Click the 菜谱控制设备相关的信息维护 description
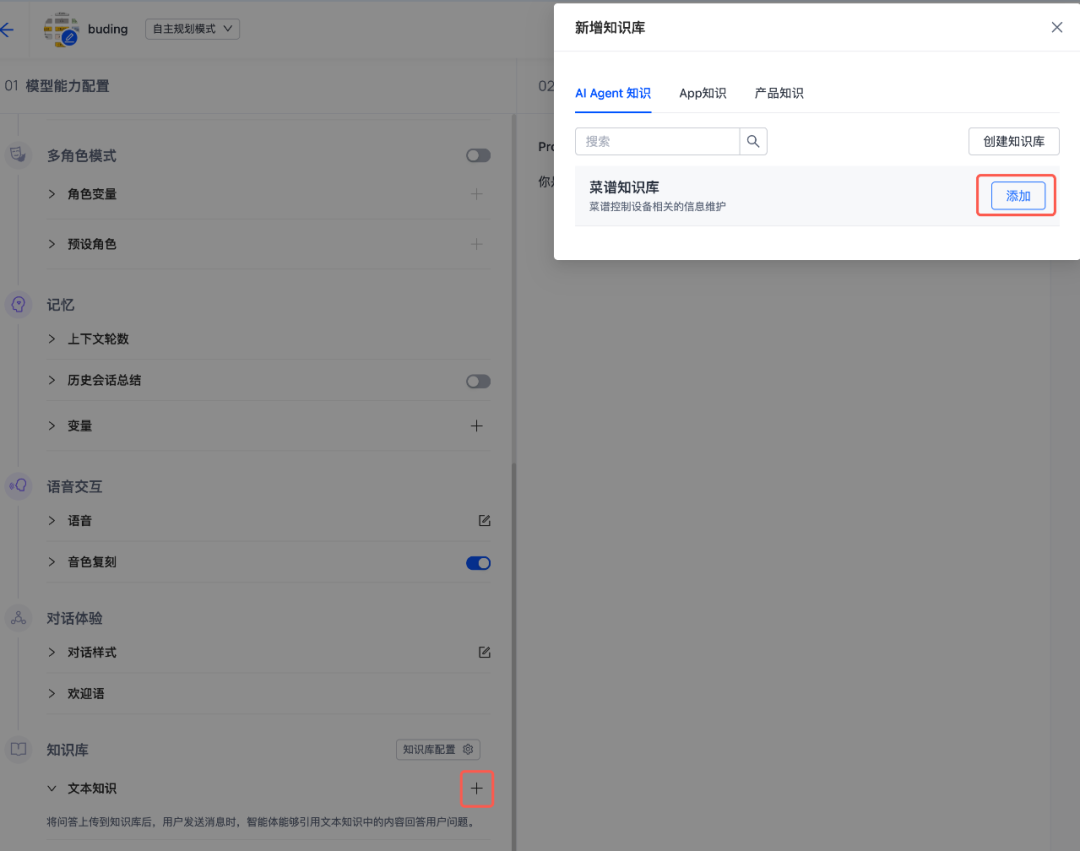Image resolution: width=1080 pixels, height=851 pixels. (x=657, y=207)
